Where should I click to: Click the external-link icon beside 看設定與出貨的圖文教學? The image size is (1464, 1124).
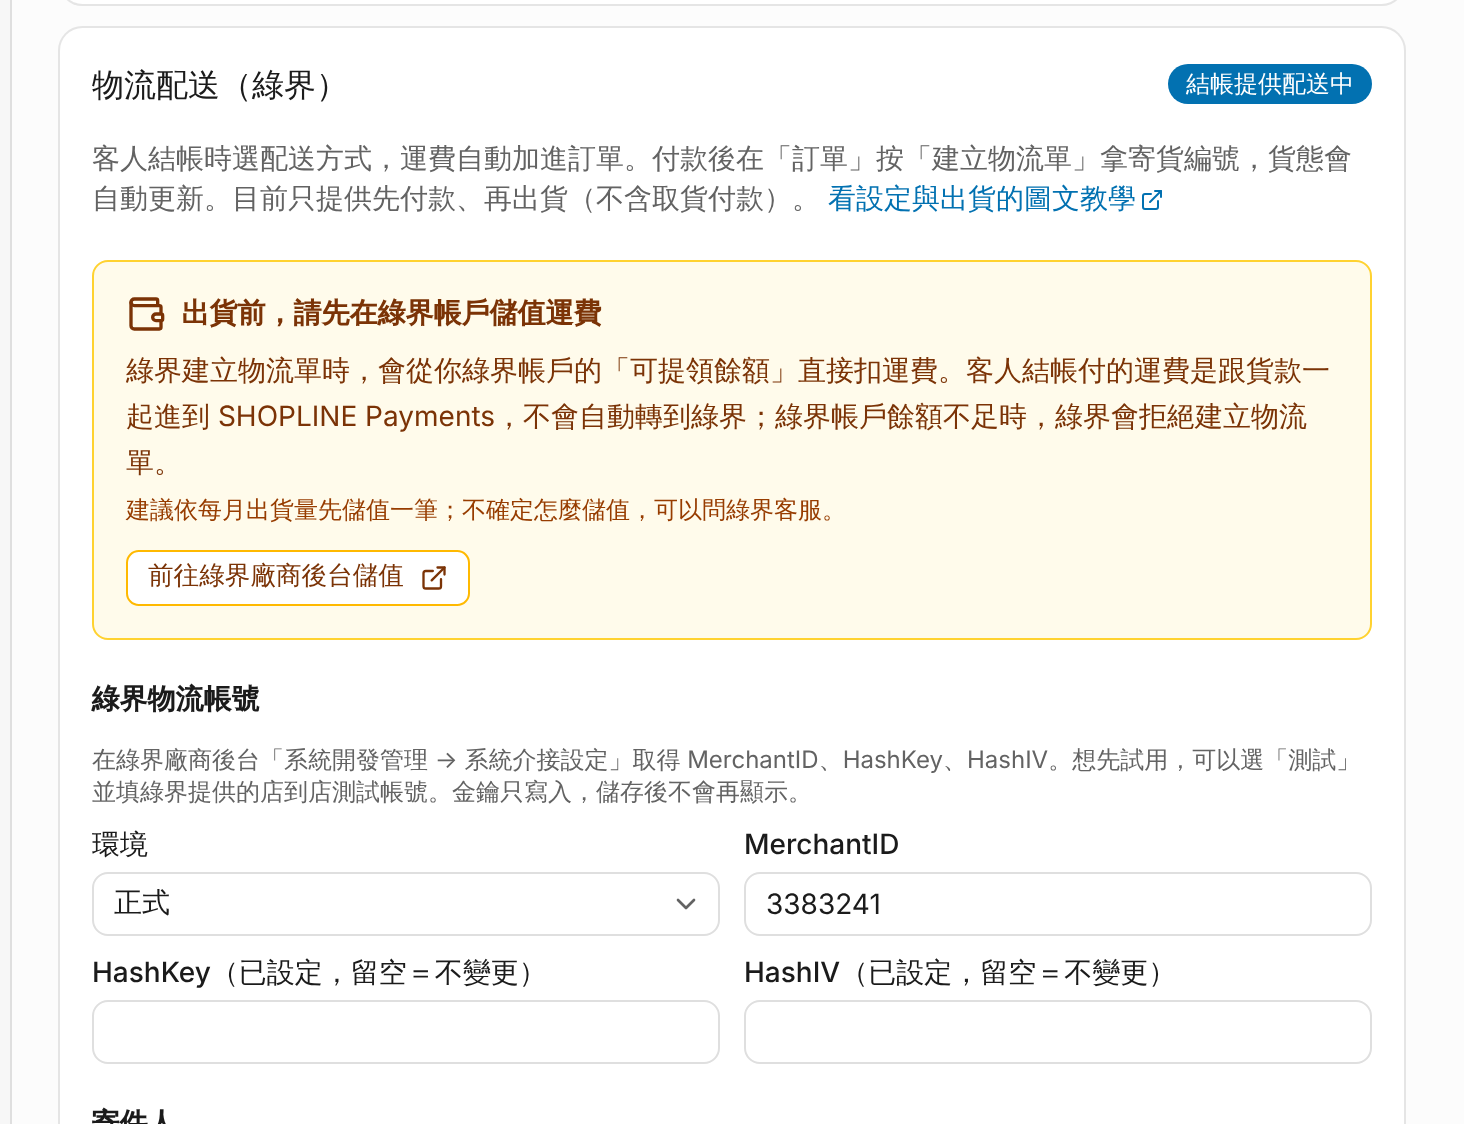click(1152, 200)
